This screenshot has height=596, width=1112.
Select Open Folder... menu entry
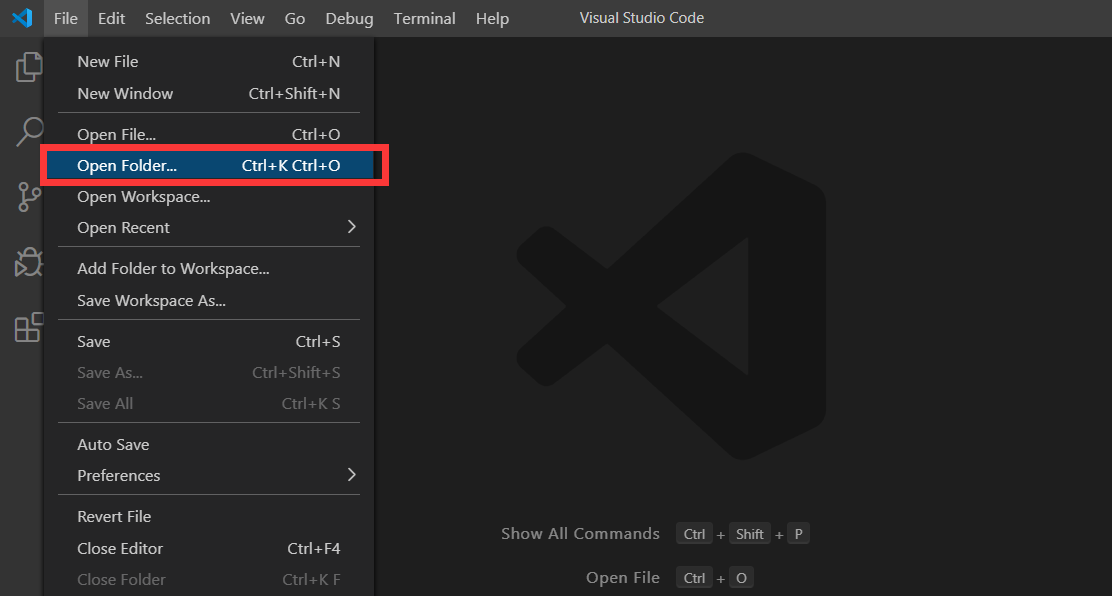click(208, 165)
